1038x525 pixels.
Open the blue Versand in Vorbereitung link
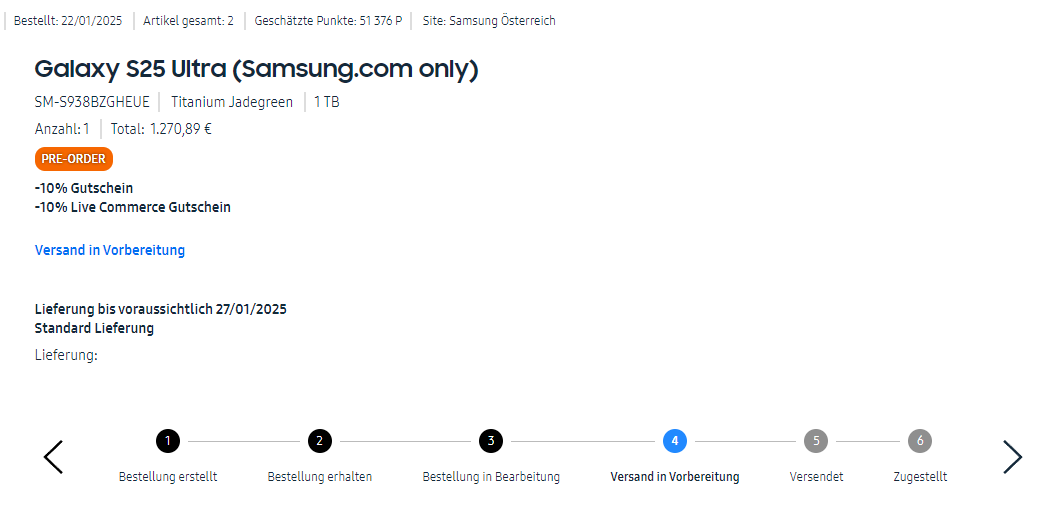pyautogui.click(x=110, y=250)
